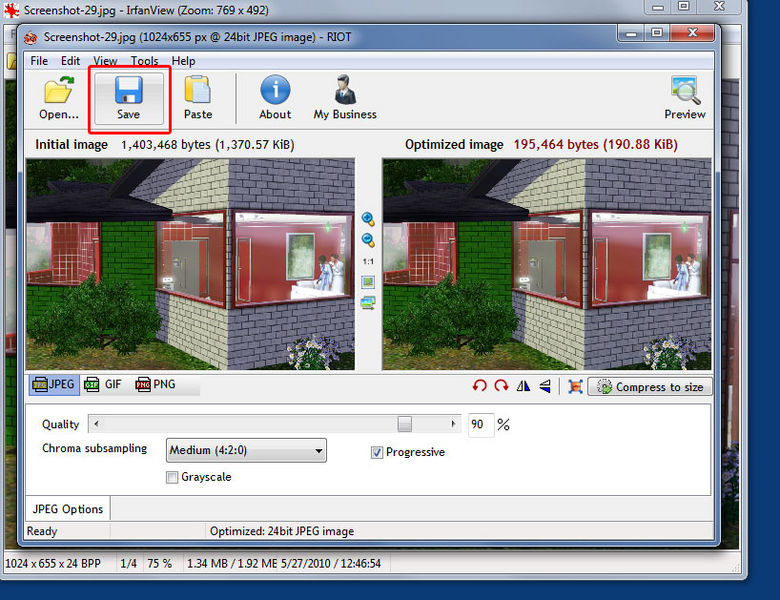The height and width of the screenshot is (600, 780).
Task: Click the Paste clipboard icon
Action: [197, 90]
